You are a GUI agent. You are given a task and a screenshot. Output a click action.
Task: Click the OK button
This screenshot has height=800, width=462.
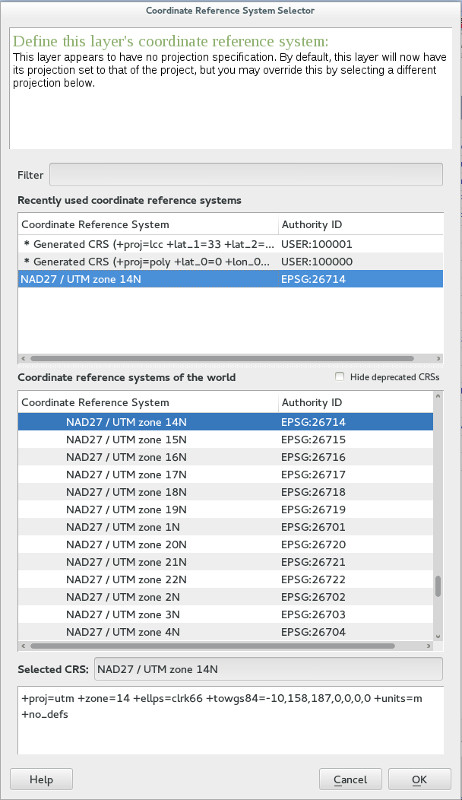pos(419,780)
